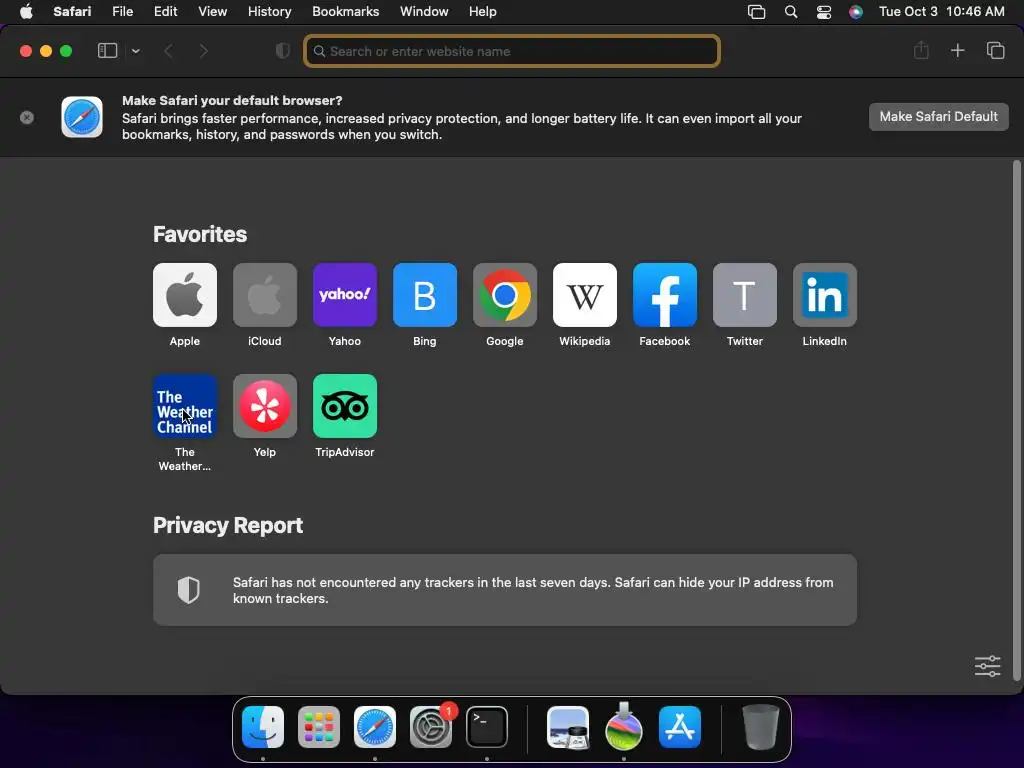Open the TripAdvisor favorite
The height and width of the screenshot is (768, 1024).
click(345, 406)
